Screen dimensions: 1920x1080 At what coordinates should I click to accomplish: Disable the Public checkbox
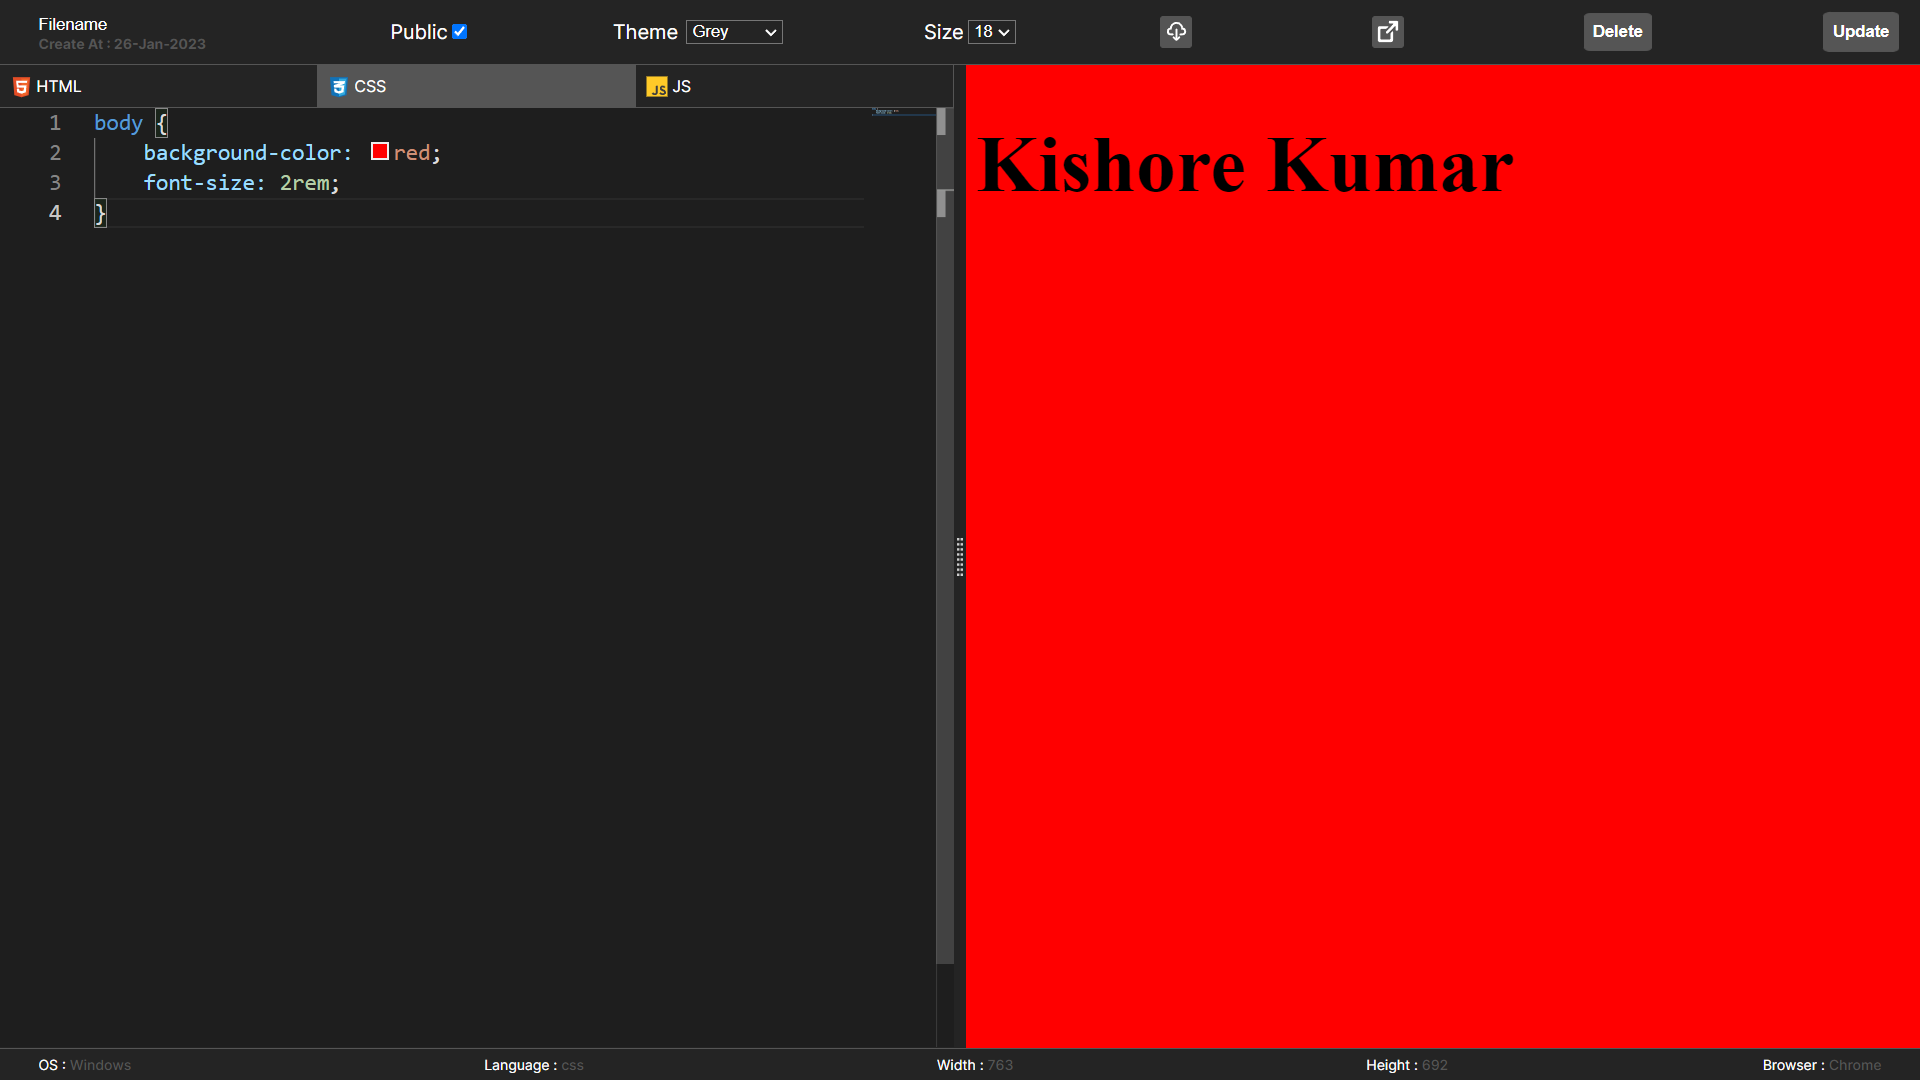tap(460, 31)
